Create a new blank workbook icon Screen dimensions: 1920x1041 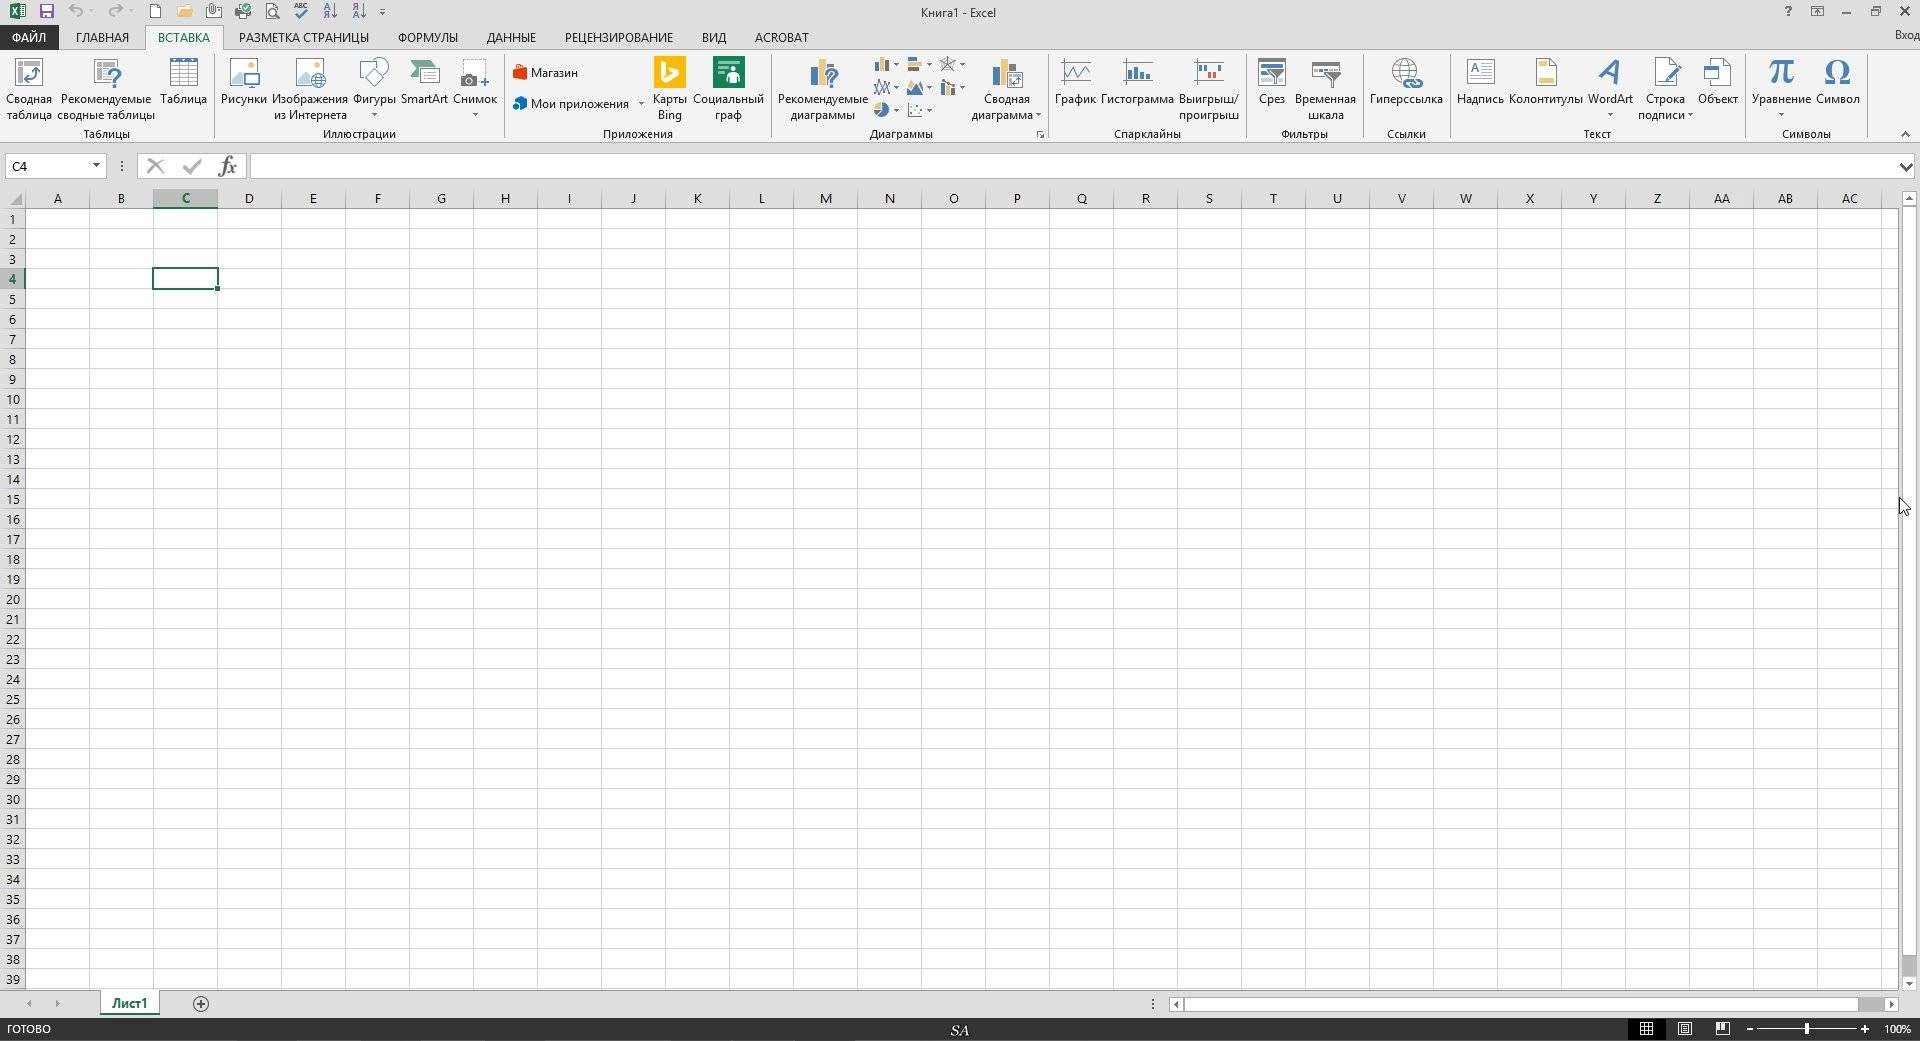pyautogui.click(x=155, y=12)
